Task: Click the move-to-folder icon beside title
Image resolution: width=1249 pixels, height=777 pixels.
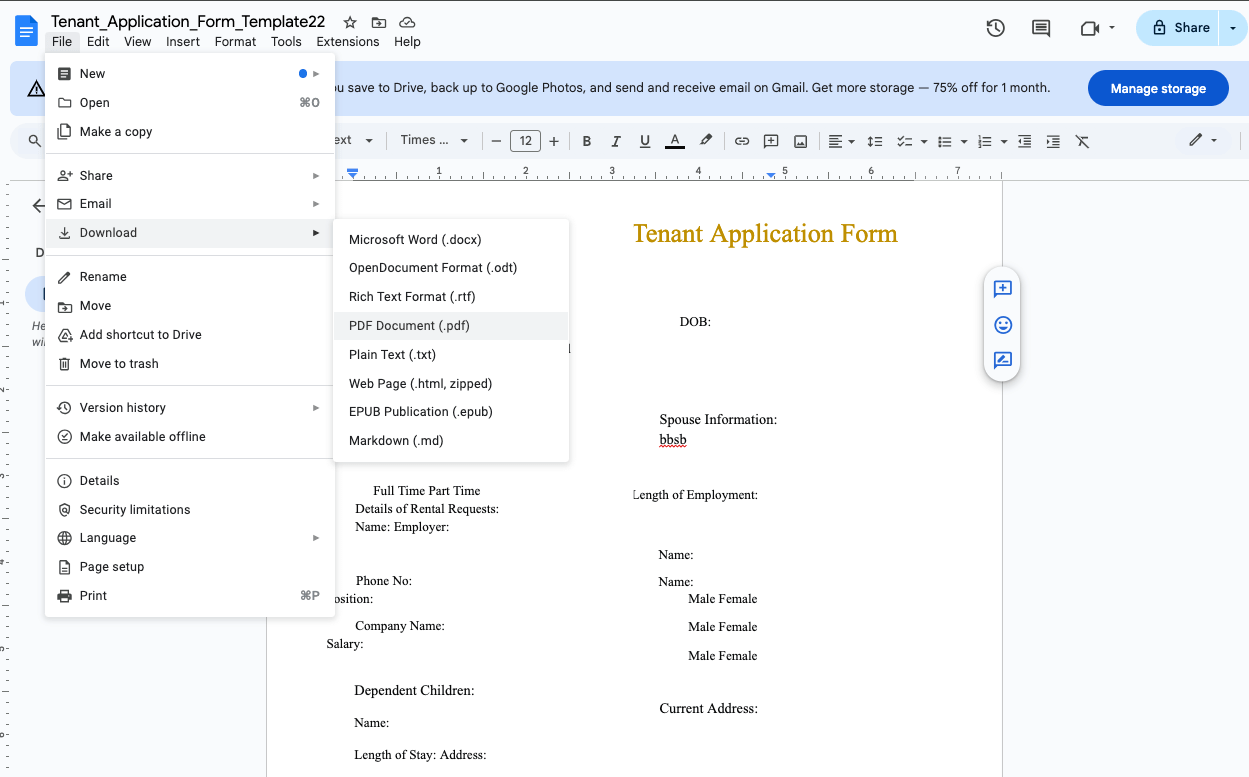Action: (378, 22)
